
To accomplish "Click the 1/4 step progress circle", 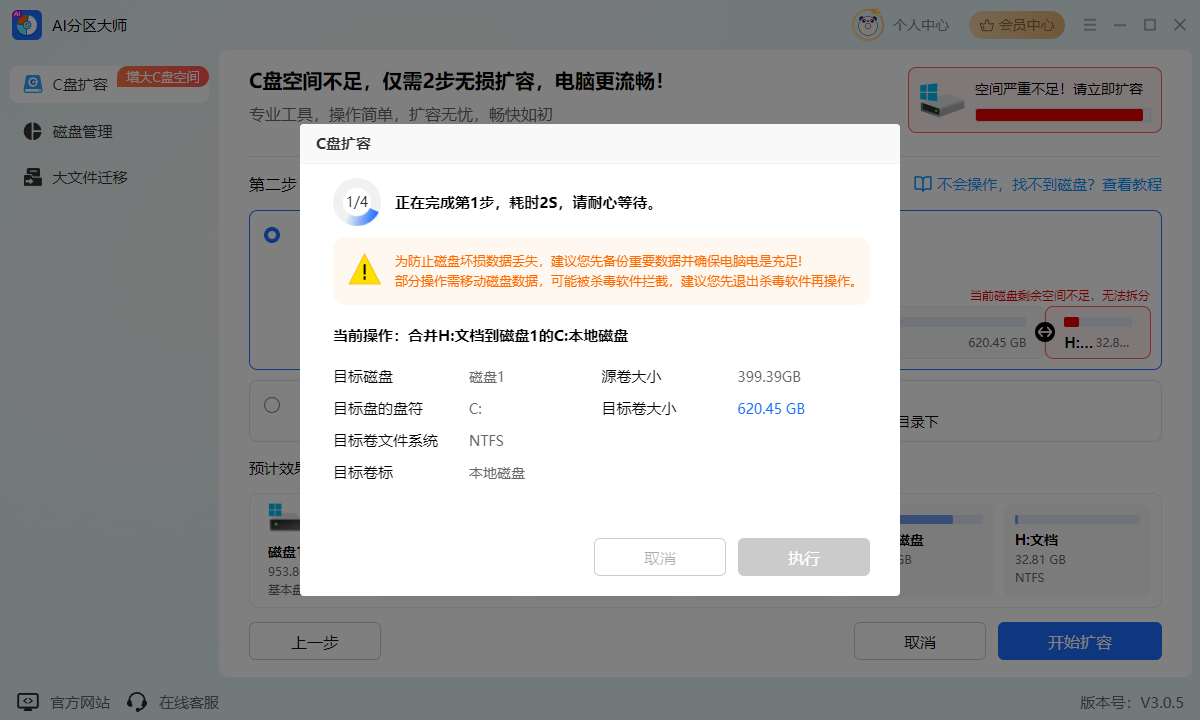I will tap(357, 202).
